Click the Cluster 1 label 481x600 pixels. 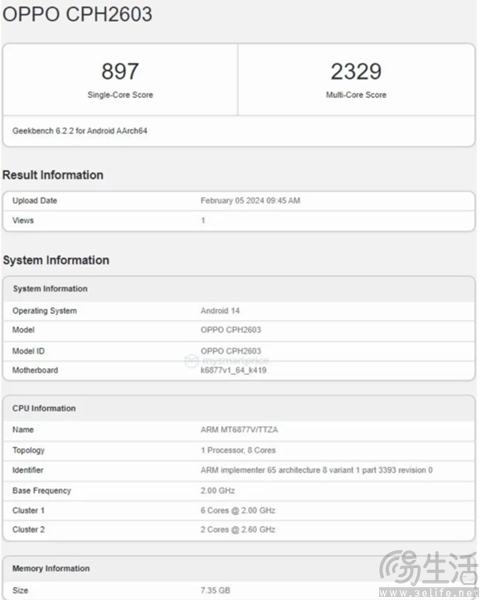[x=28, y=510]
